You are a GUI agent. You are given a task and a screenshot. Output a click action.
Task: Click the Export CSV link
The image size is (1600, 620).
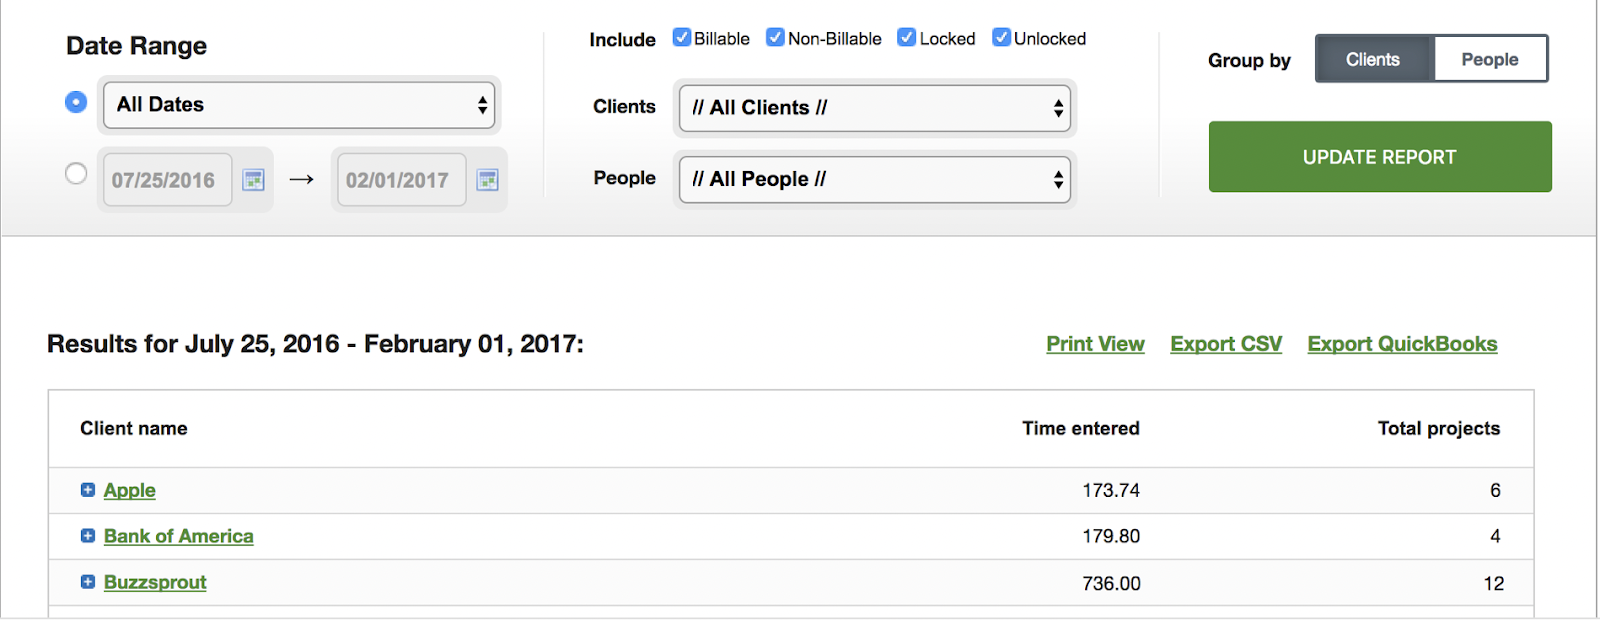1226,344
